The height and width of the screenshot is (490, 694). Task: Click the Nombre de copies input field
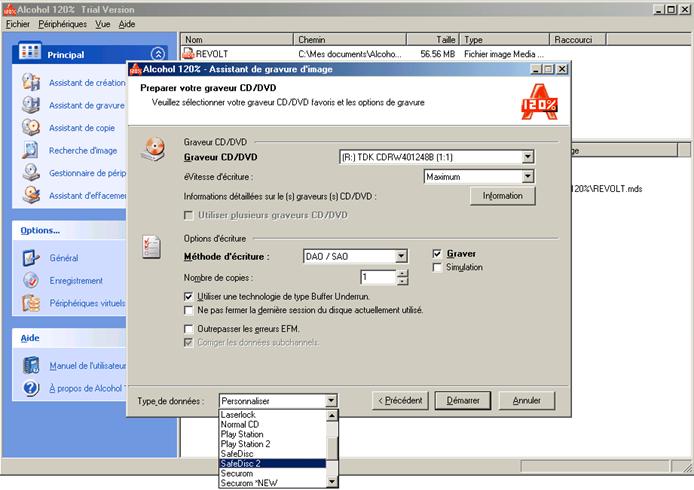[x=378, y=278]
